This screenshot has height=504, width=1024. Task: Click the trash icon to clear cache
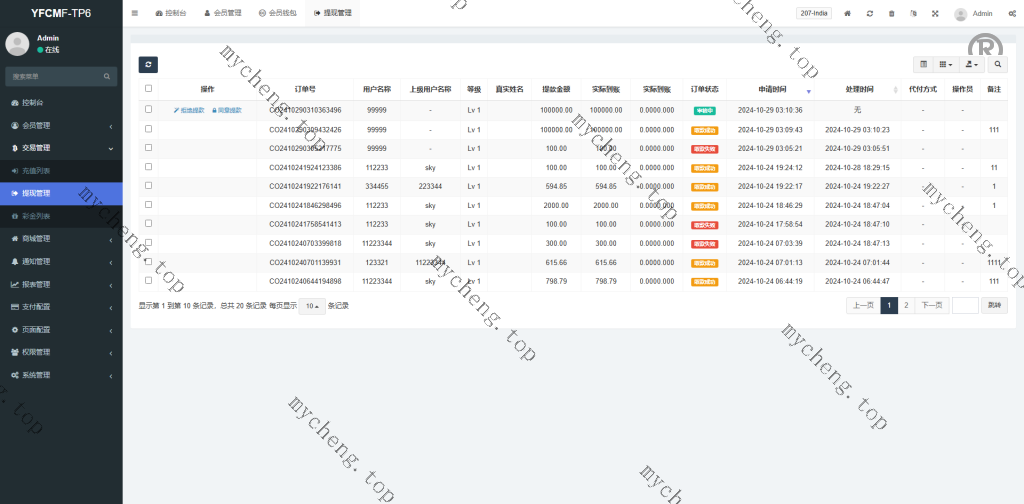pos(892,14)
